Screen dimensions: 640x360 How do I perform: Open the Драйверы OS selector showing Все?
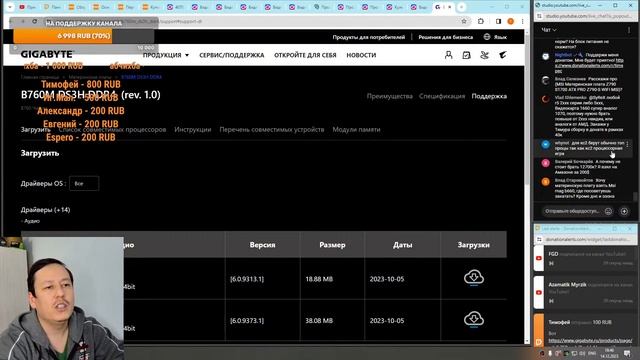[84, 183]
